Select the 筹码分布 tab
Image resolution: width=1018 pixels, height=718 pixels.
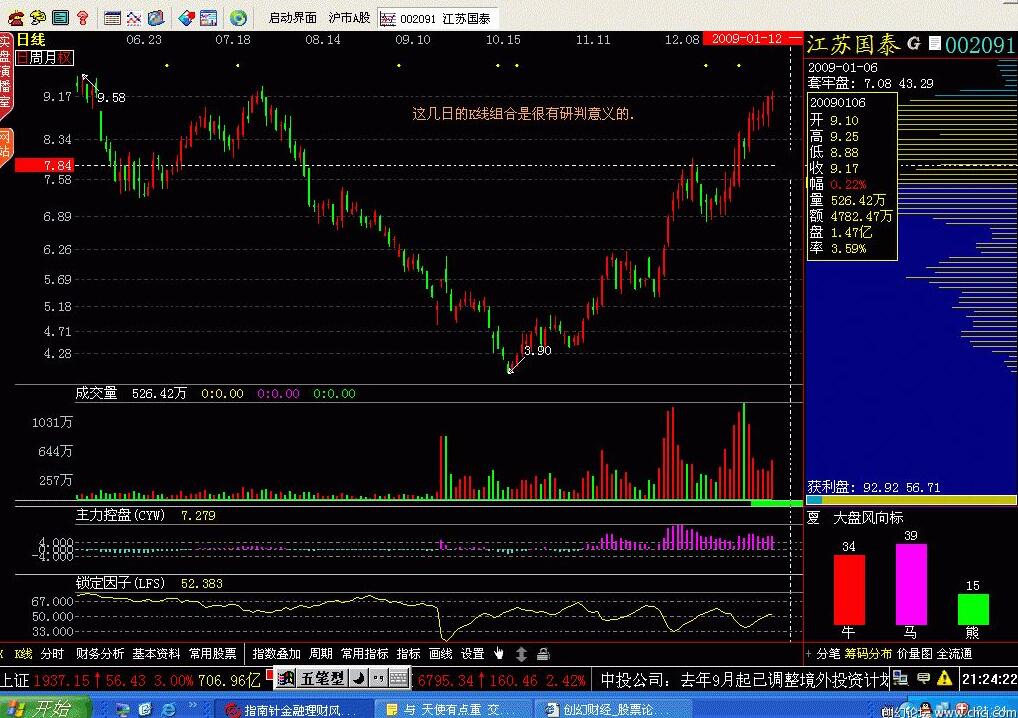868,654
